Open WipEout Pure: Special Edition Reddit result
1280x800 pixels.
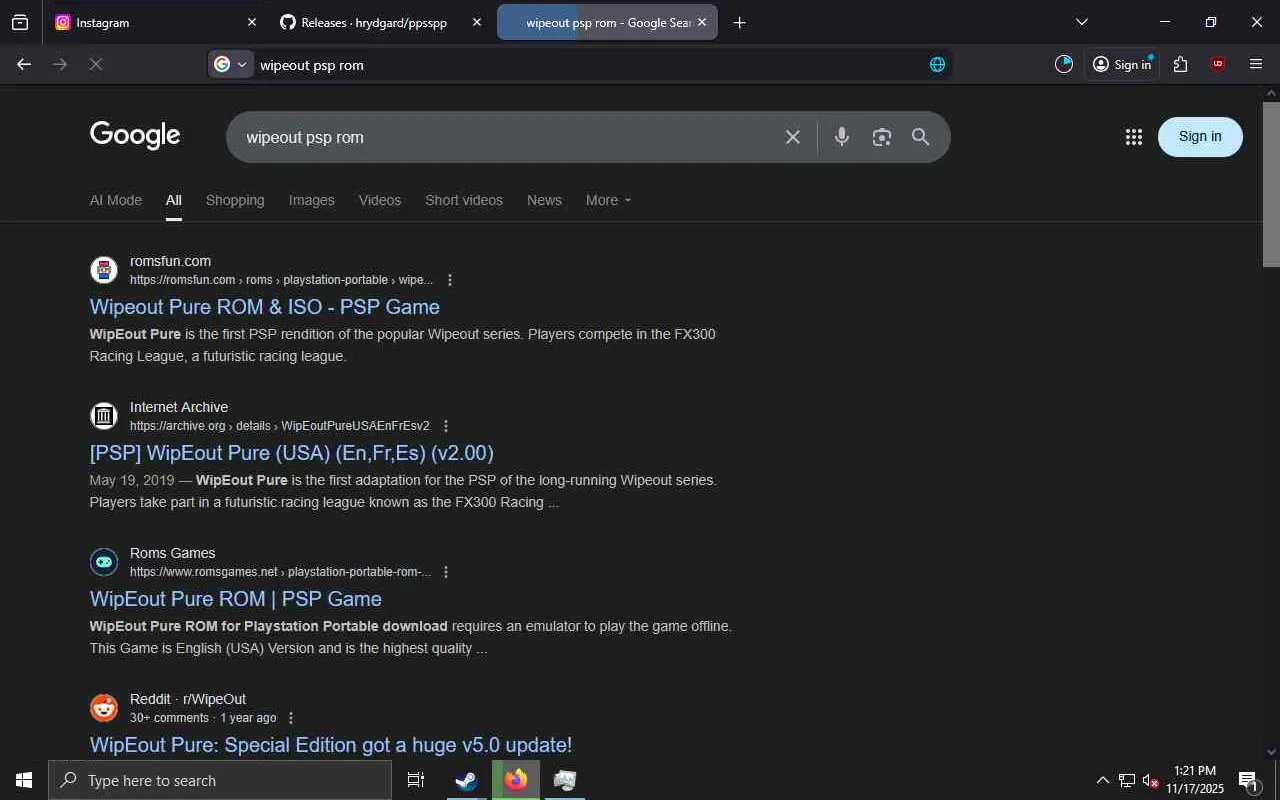coord(331,745)
